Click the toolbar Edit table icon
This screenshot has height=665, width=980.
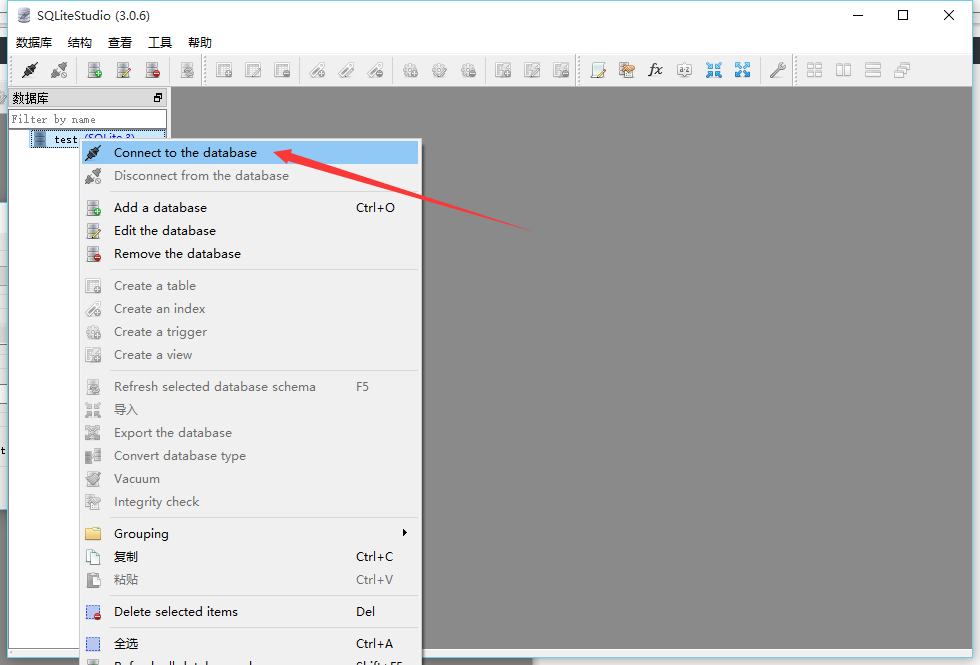253,70
